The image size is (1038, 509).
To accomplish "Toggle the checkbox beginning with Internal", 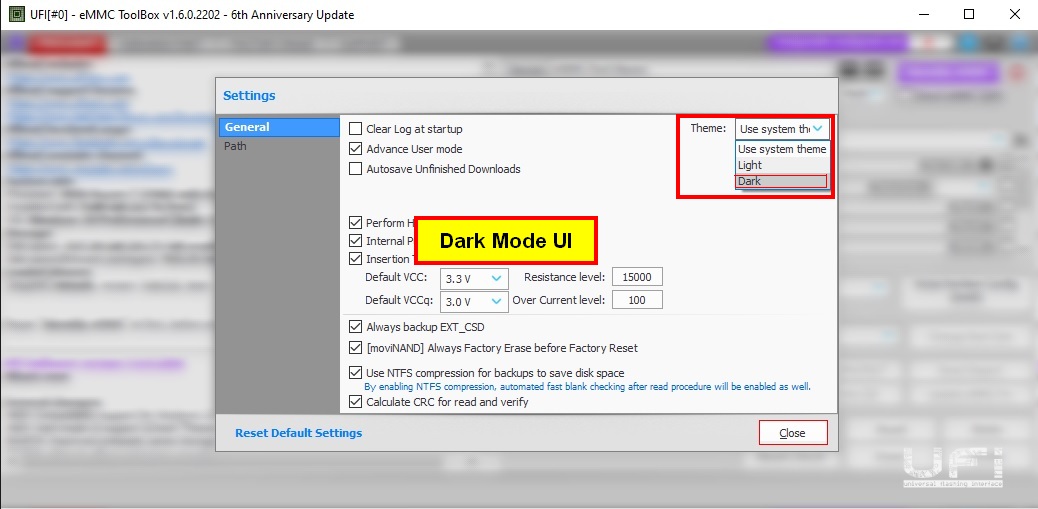I will [355, 241].
